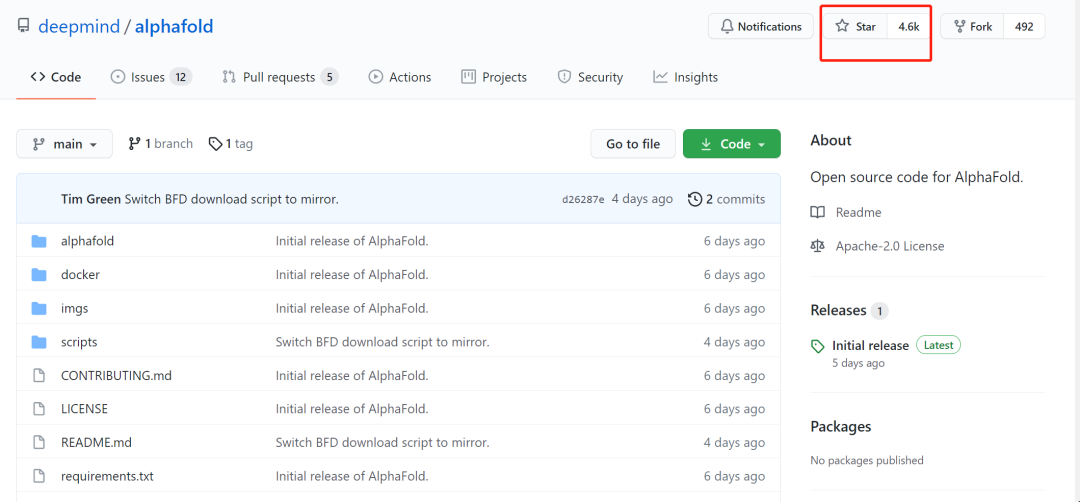This screenshot has height=502, width=1080.
Task: Click the Latest badge beside Initial release
Action: (x=938, y=346)
